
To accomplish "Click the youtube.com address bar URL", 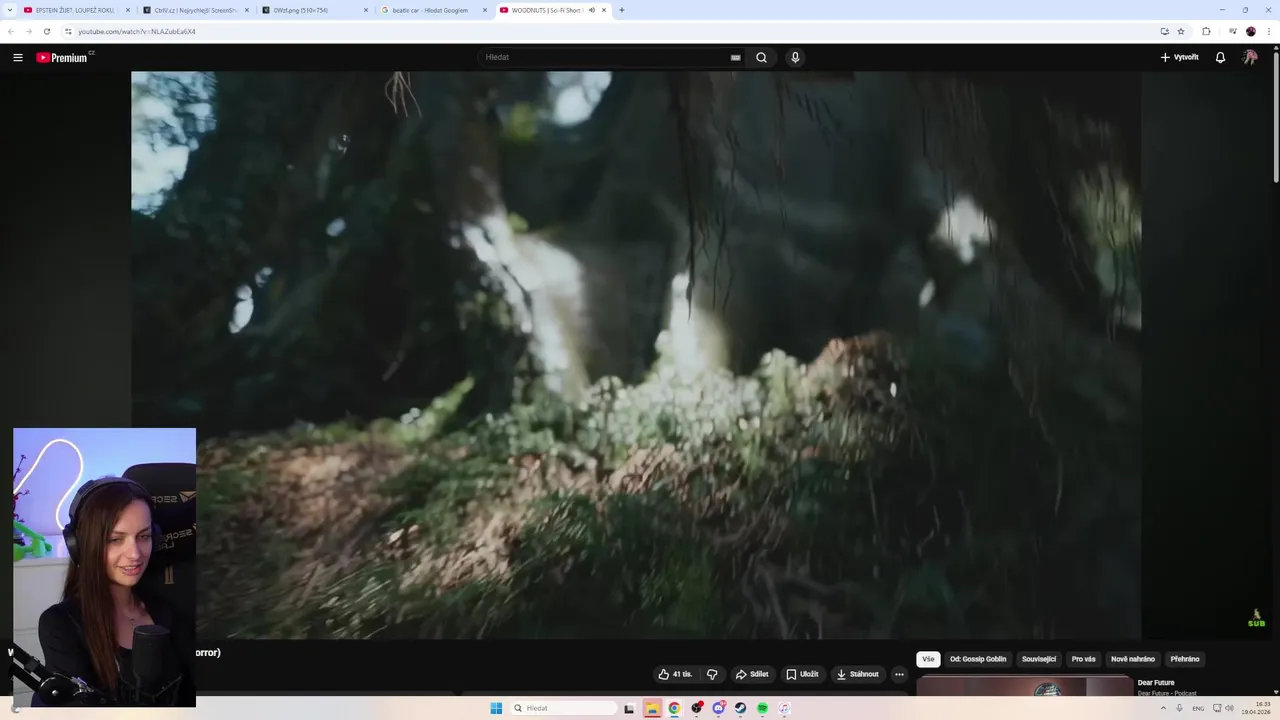I will pos(137,31).
